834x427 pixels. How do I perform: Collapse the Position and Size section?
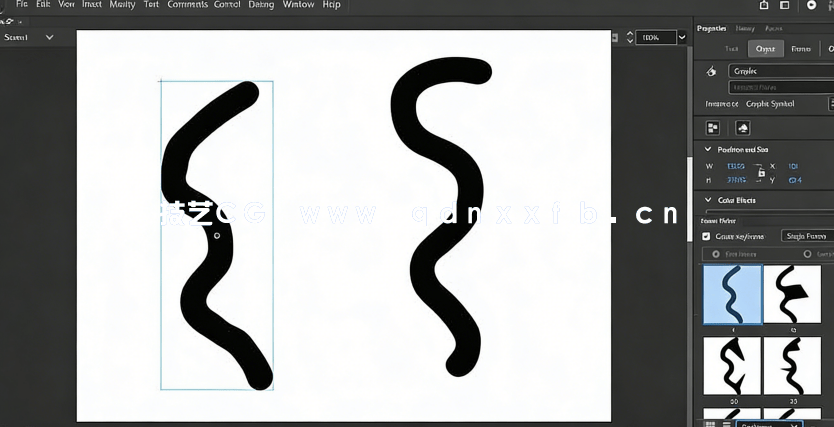tap(708, 149)
